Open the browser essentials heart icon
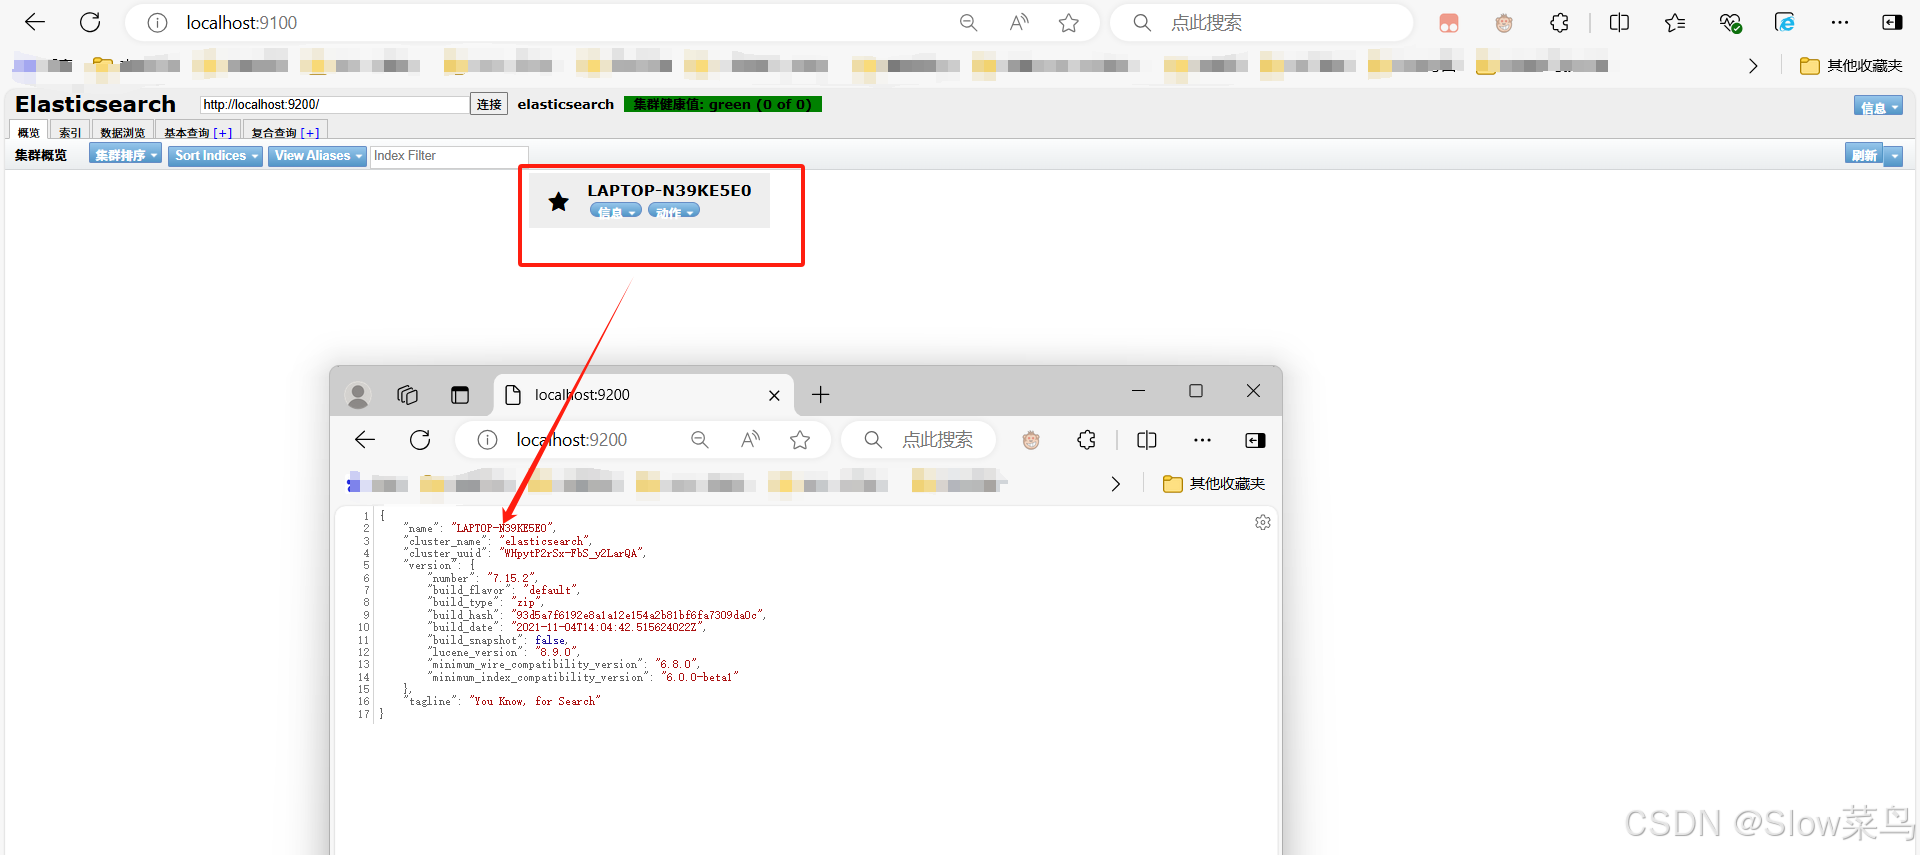This screenshot has width=1920, height=855. pos(1730,23)
